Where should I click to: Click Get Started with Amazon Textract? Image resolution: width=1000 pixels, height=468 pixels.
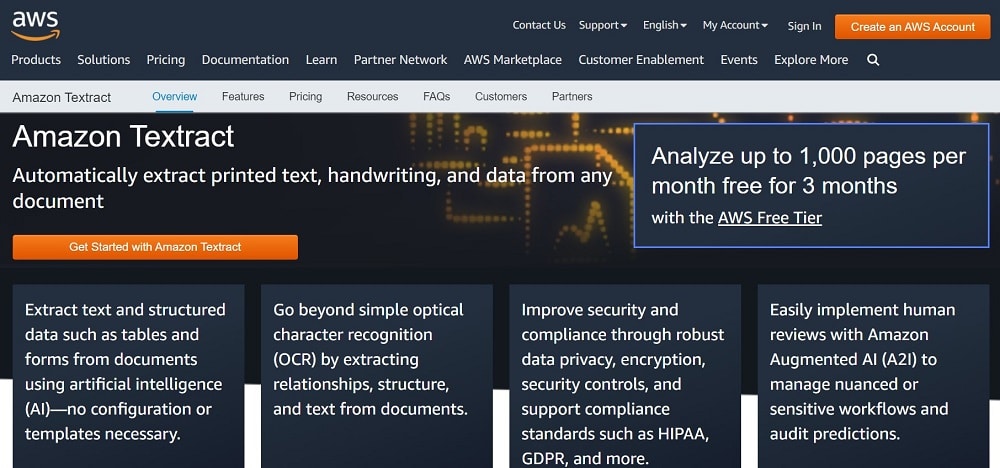click(x=155, y=247)
